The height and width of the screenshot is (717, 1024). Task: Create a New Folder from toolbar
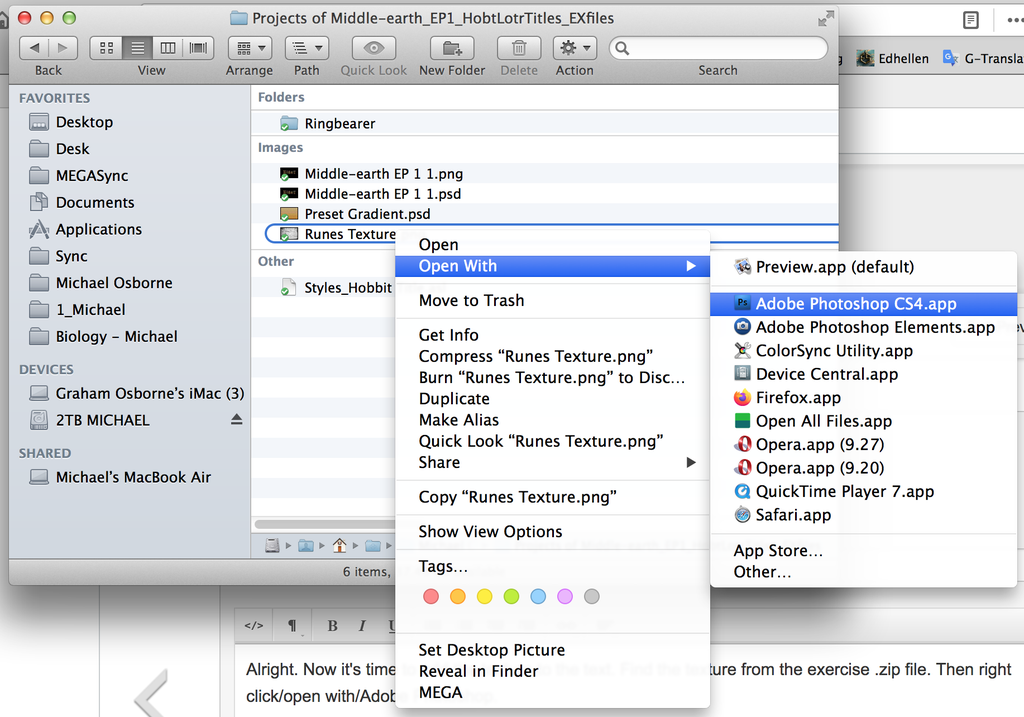pyautogui.click(x=452, y=48)
